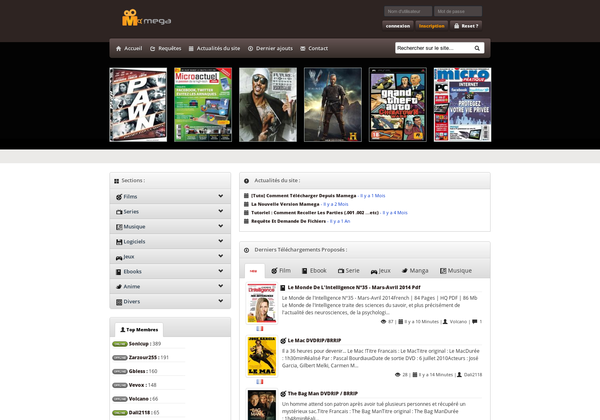Screen dimensions: 600x420
Task: Select the New downloads tab
Action: click(x=254, y=271)
